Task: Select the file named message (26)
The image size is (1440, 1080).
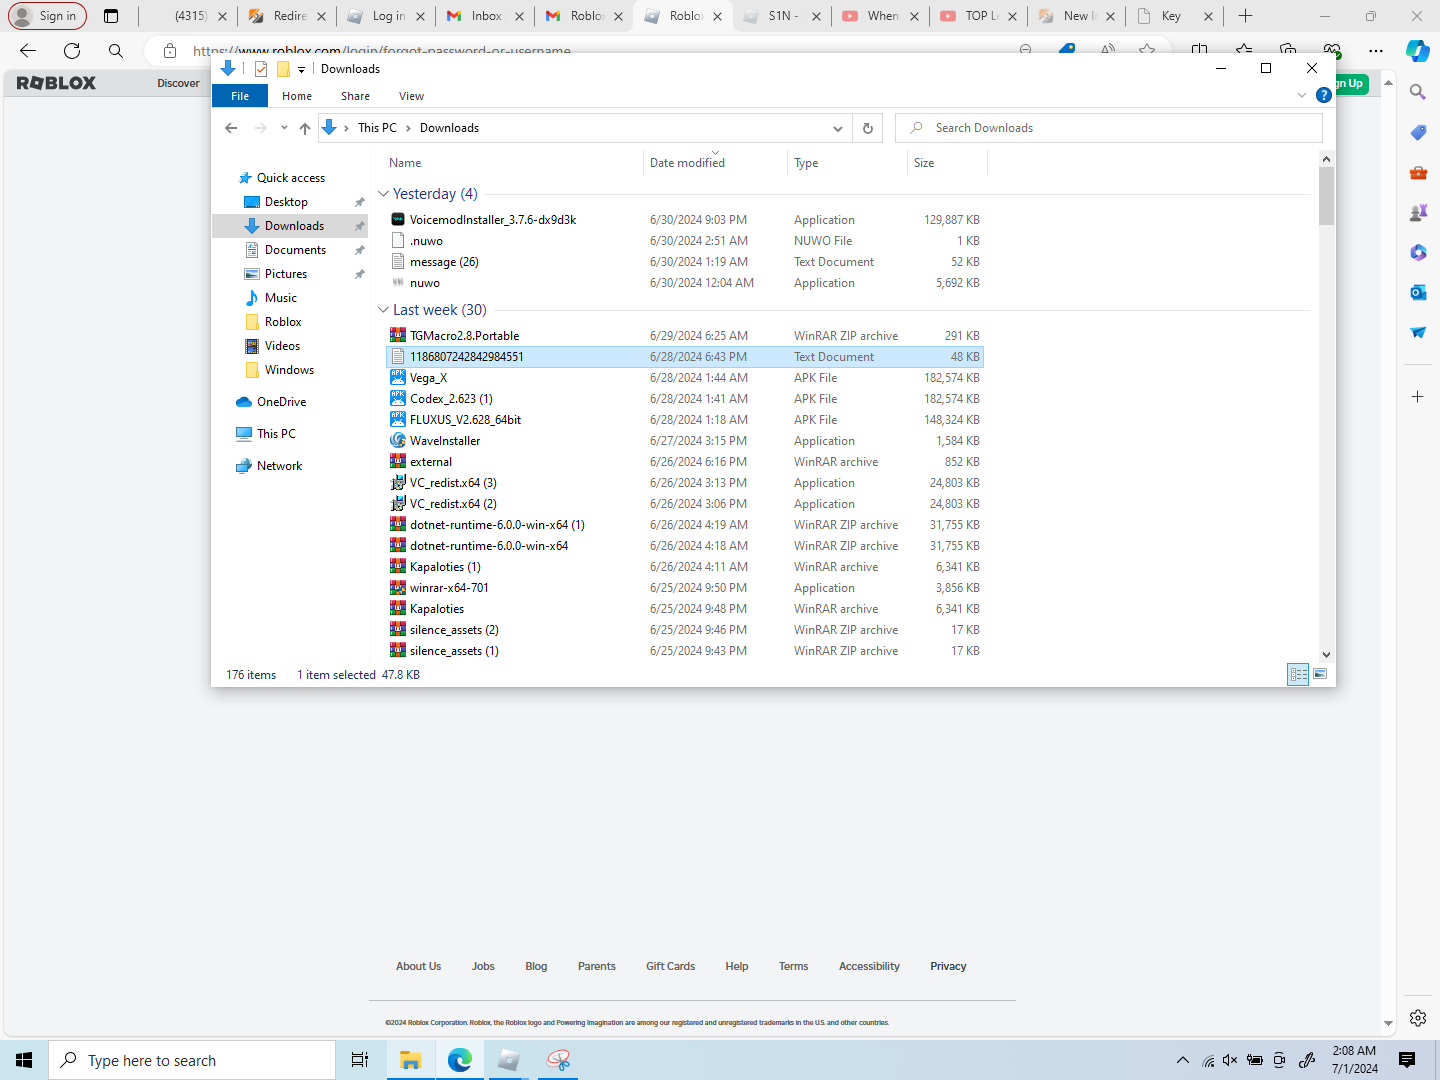Action: tap(444, 262)
